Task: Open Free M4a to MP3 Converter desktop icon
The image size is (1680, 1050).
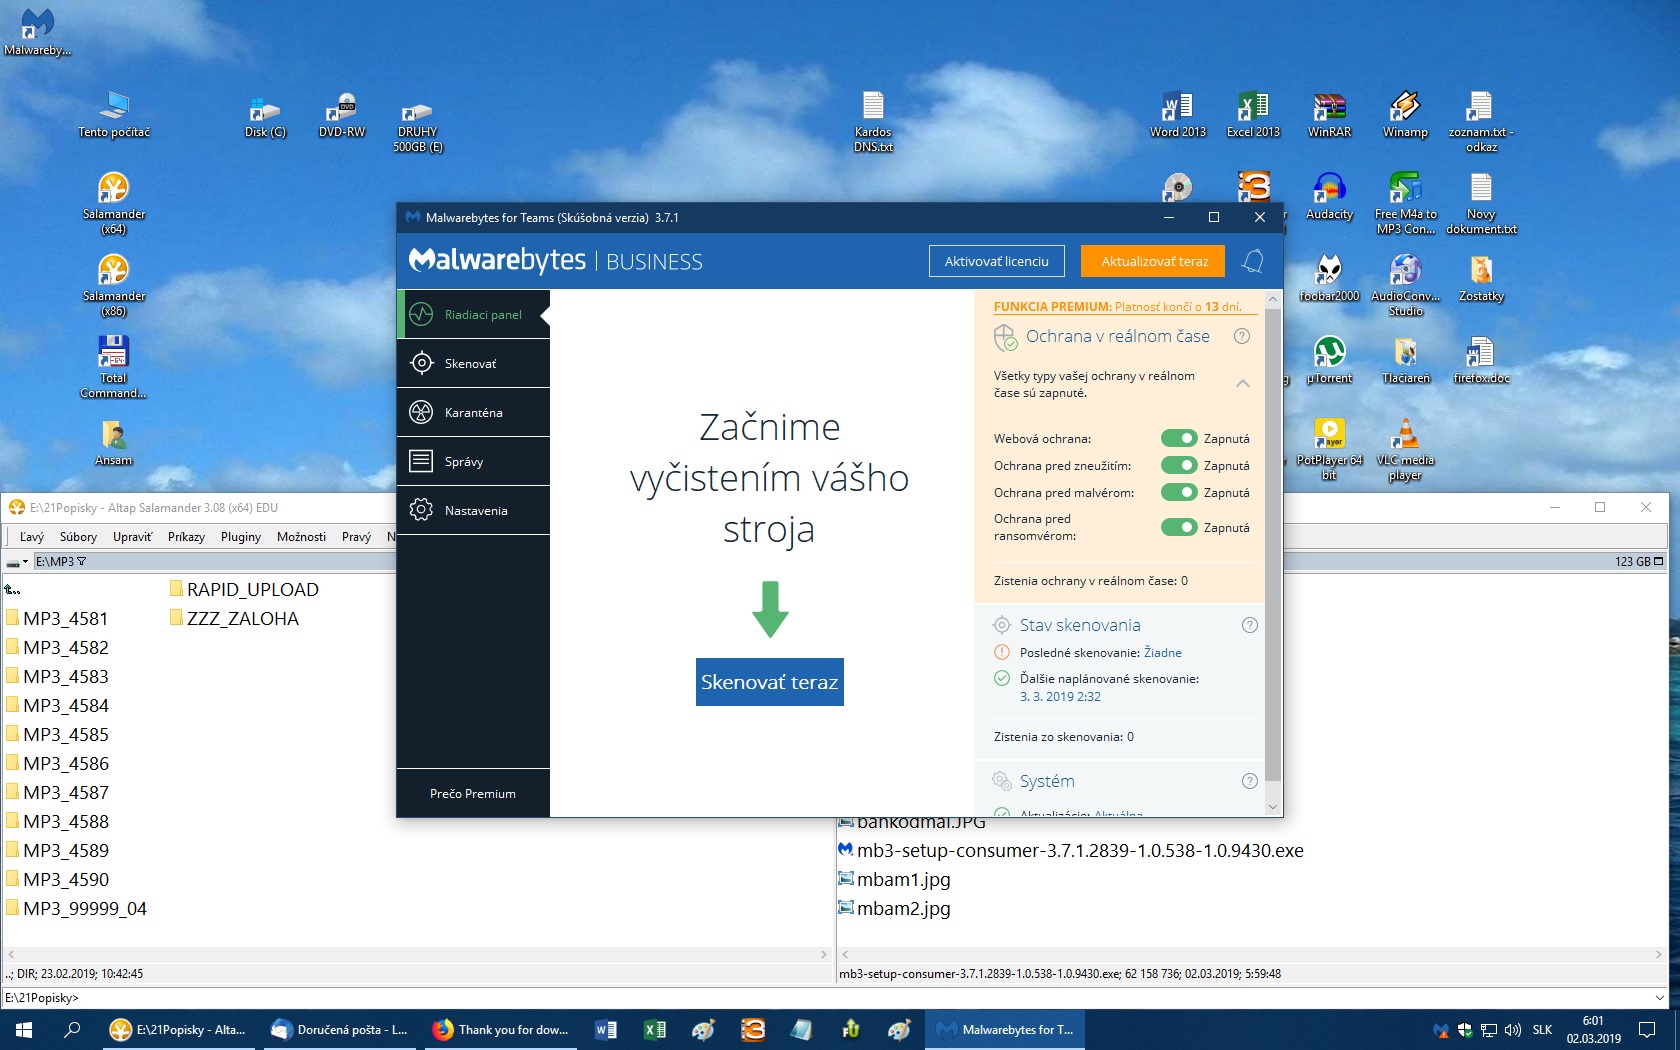Action: (1405, 203)
